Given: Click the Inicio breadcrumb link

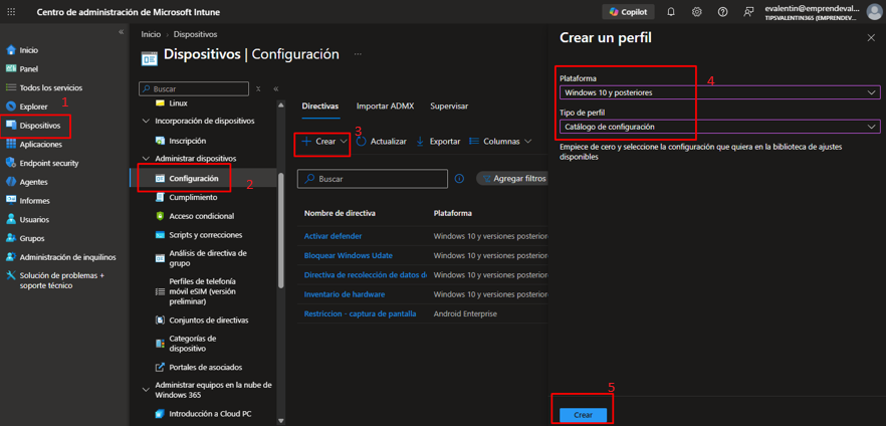Looking at the screenshot, I should [151, 34].
